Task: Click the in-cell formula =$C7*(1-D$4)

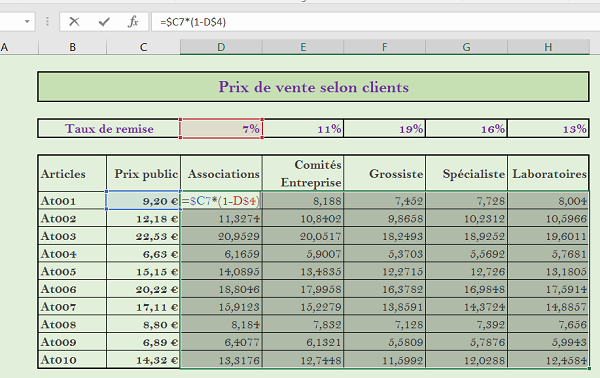Action: pos(221,200)
